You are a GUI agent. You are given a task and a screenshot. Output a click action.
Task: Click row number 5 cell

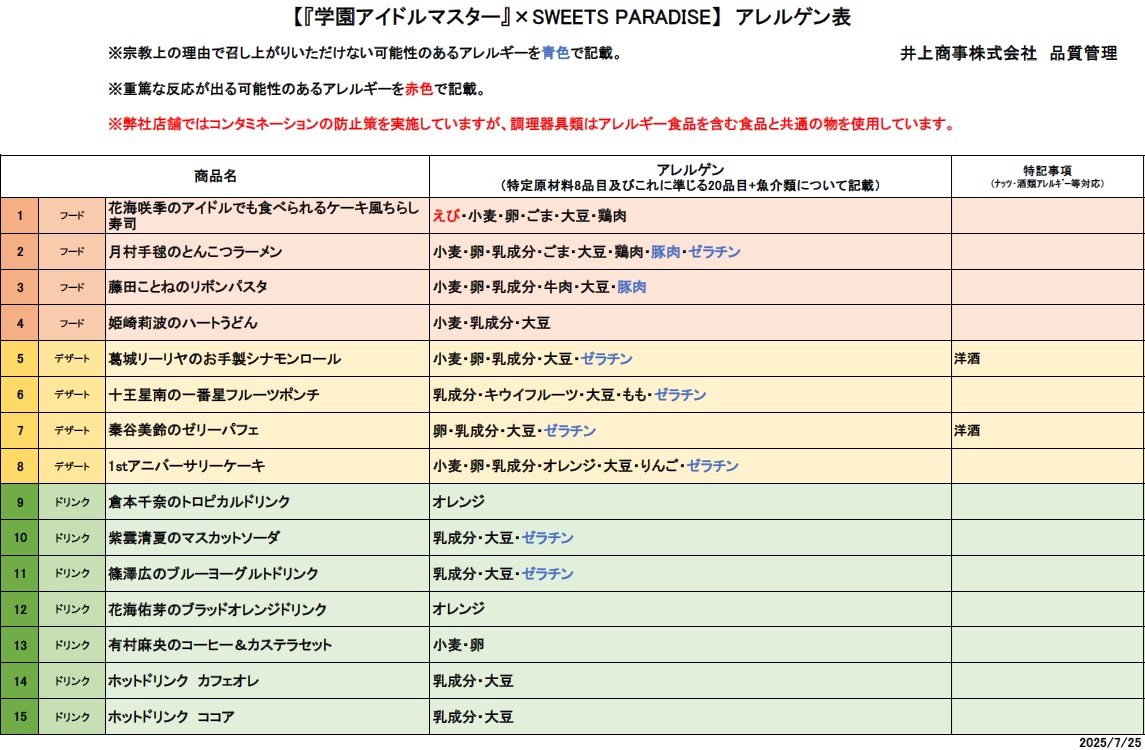(20, 359)
